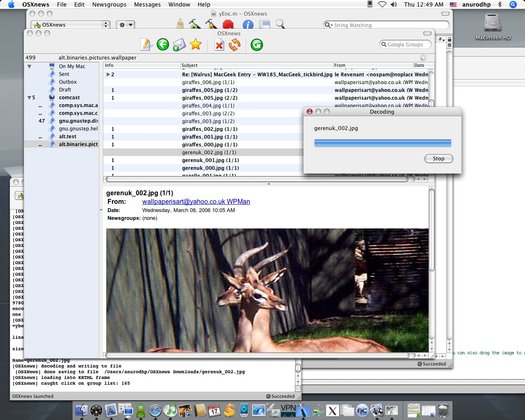Open Dashboard from the Dock

coord(96,410)
